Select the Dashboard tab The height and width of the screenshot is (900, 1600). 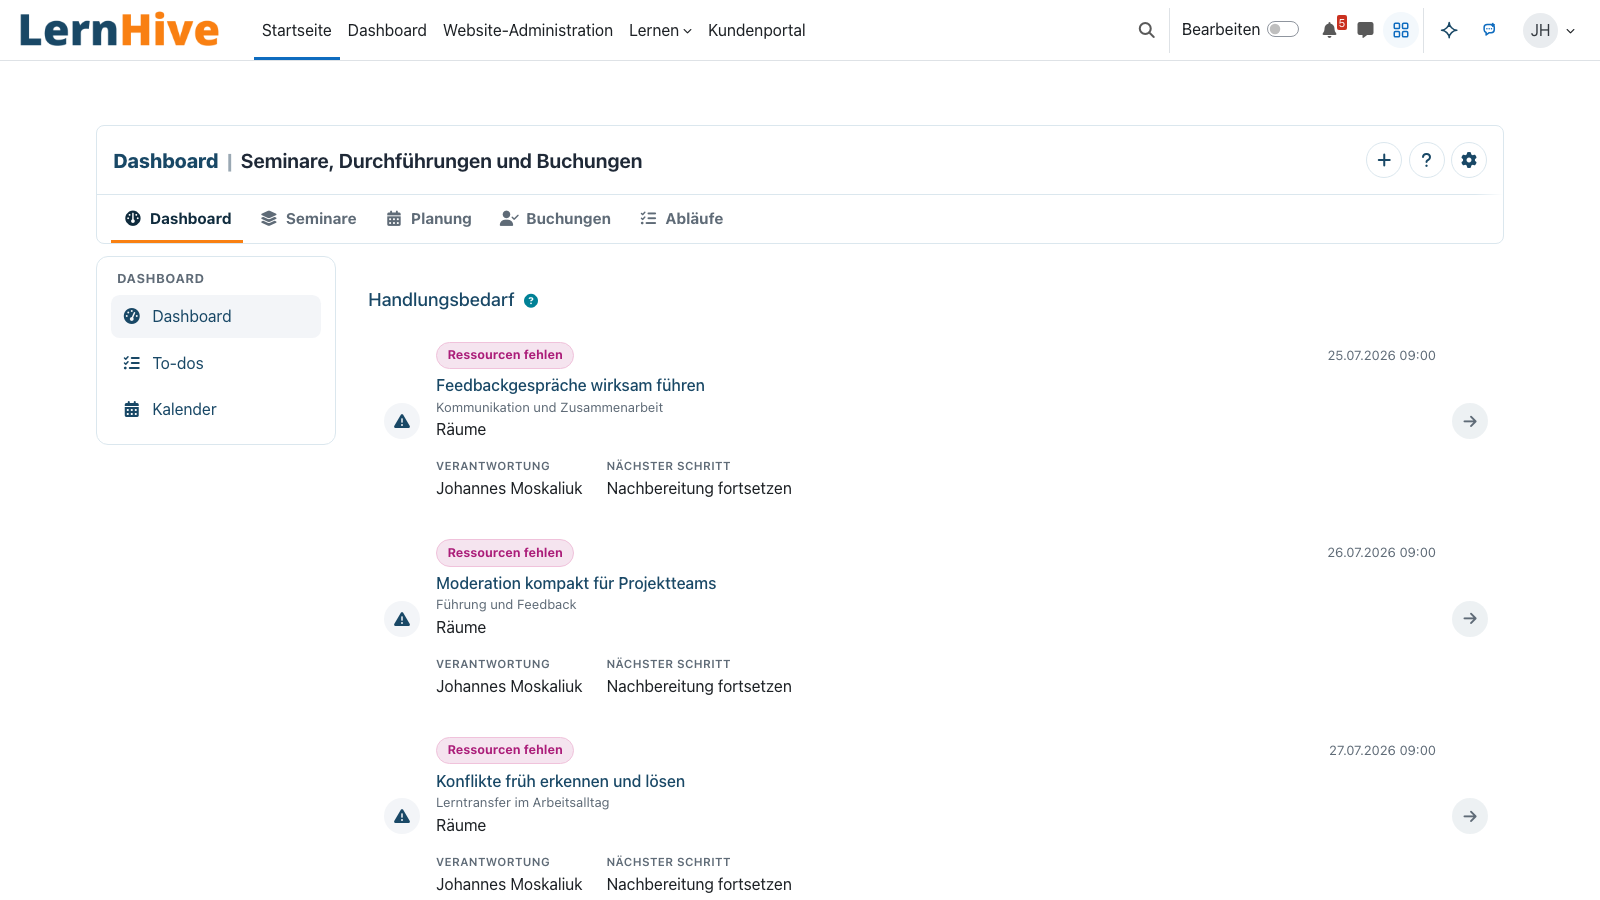(x=177, y=218)
